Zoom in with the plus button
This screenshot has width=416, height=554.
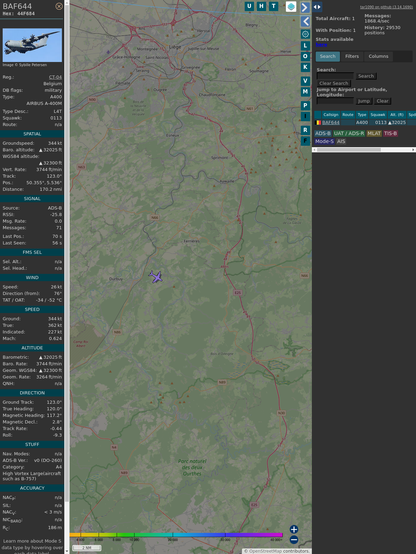294,529
